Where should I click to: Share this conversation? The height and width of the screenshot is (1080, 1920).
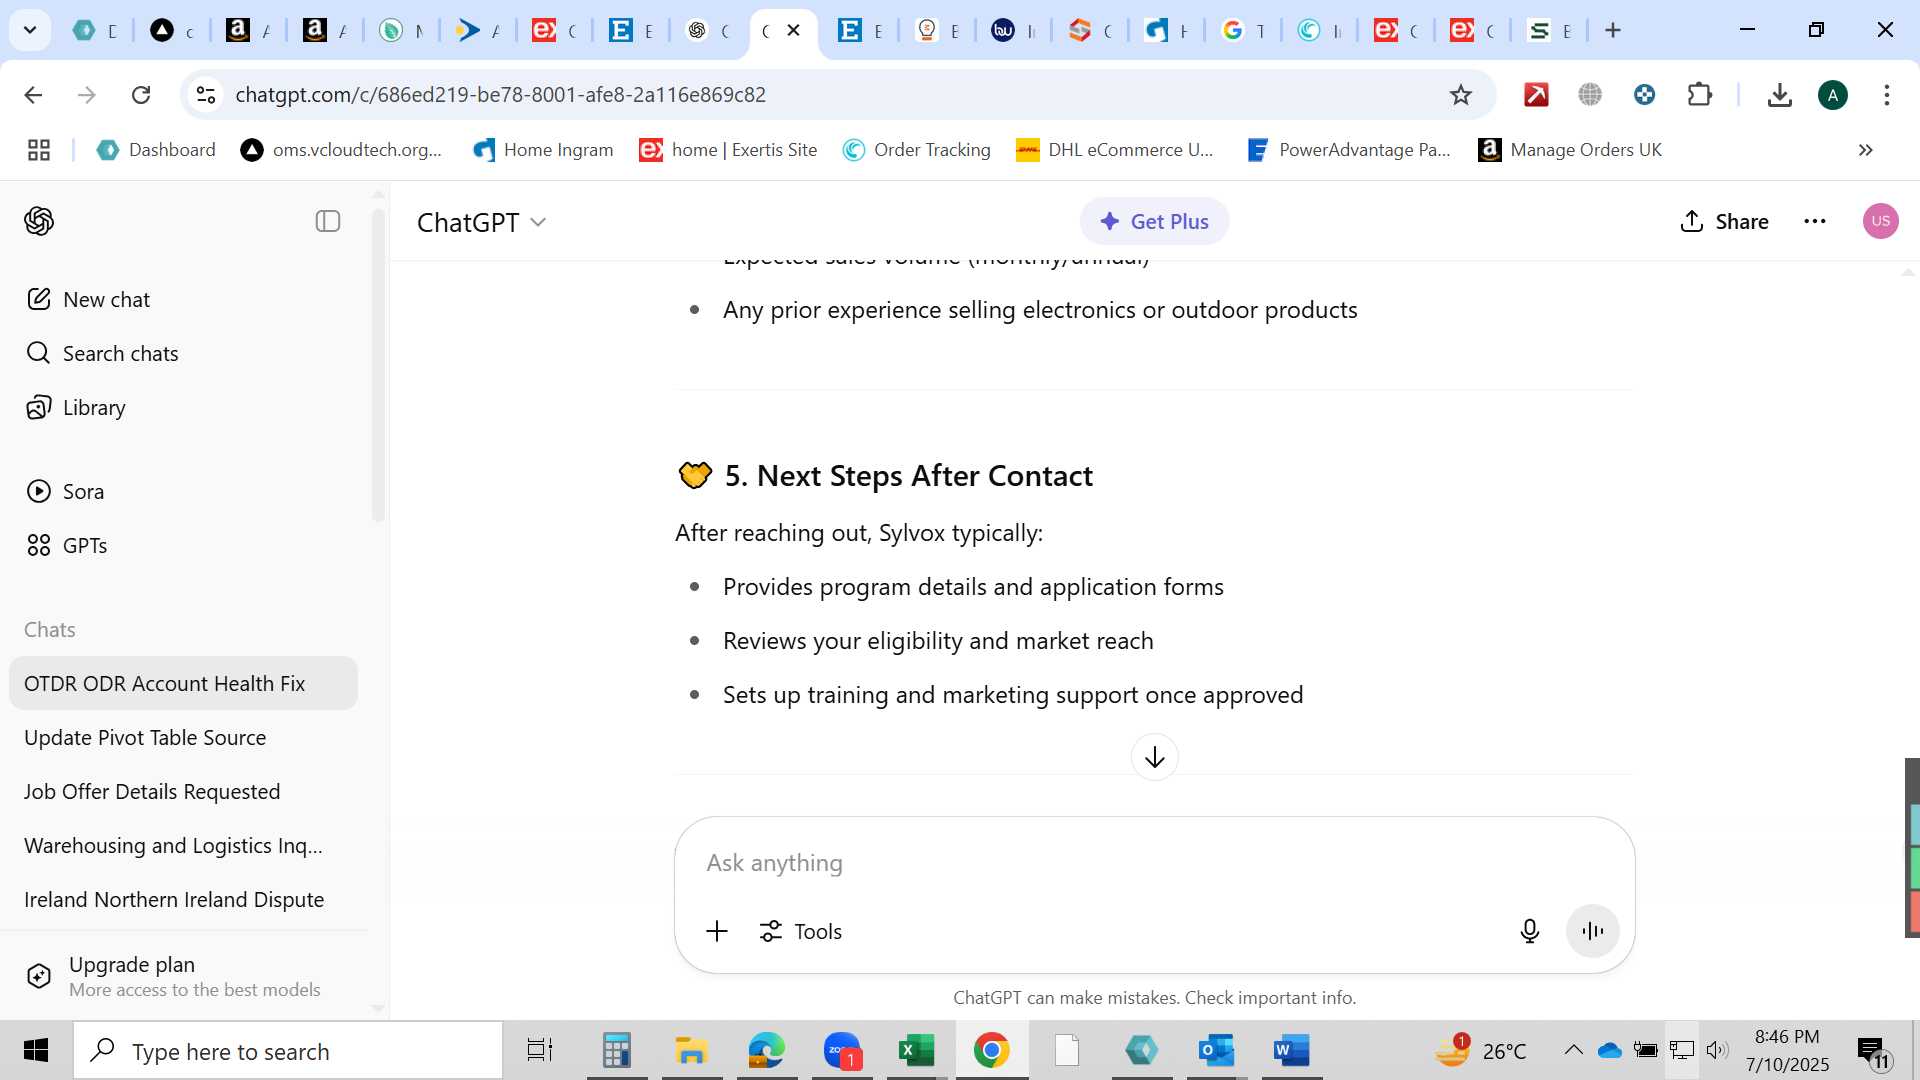tap(1724, 221)
